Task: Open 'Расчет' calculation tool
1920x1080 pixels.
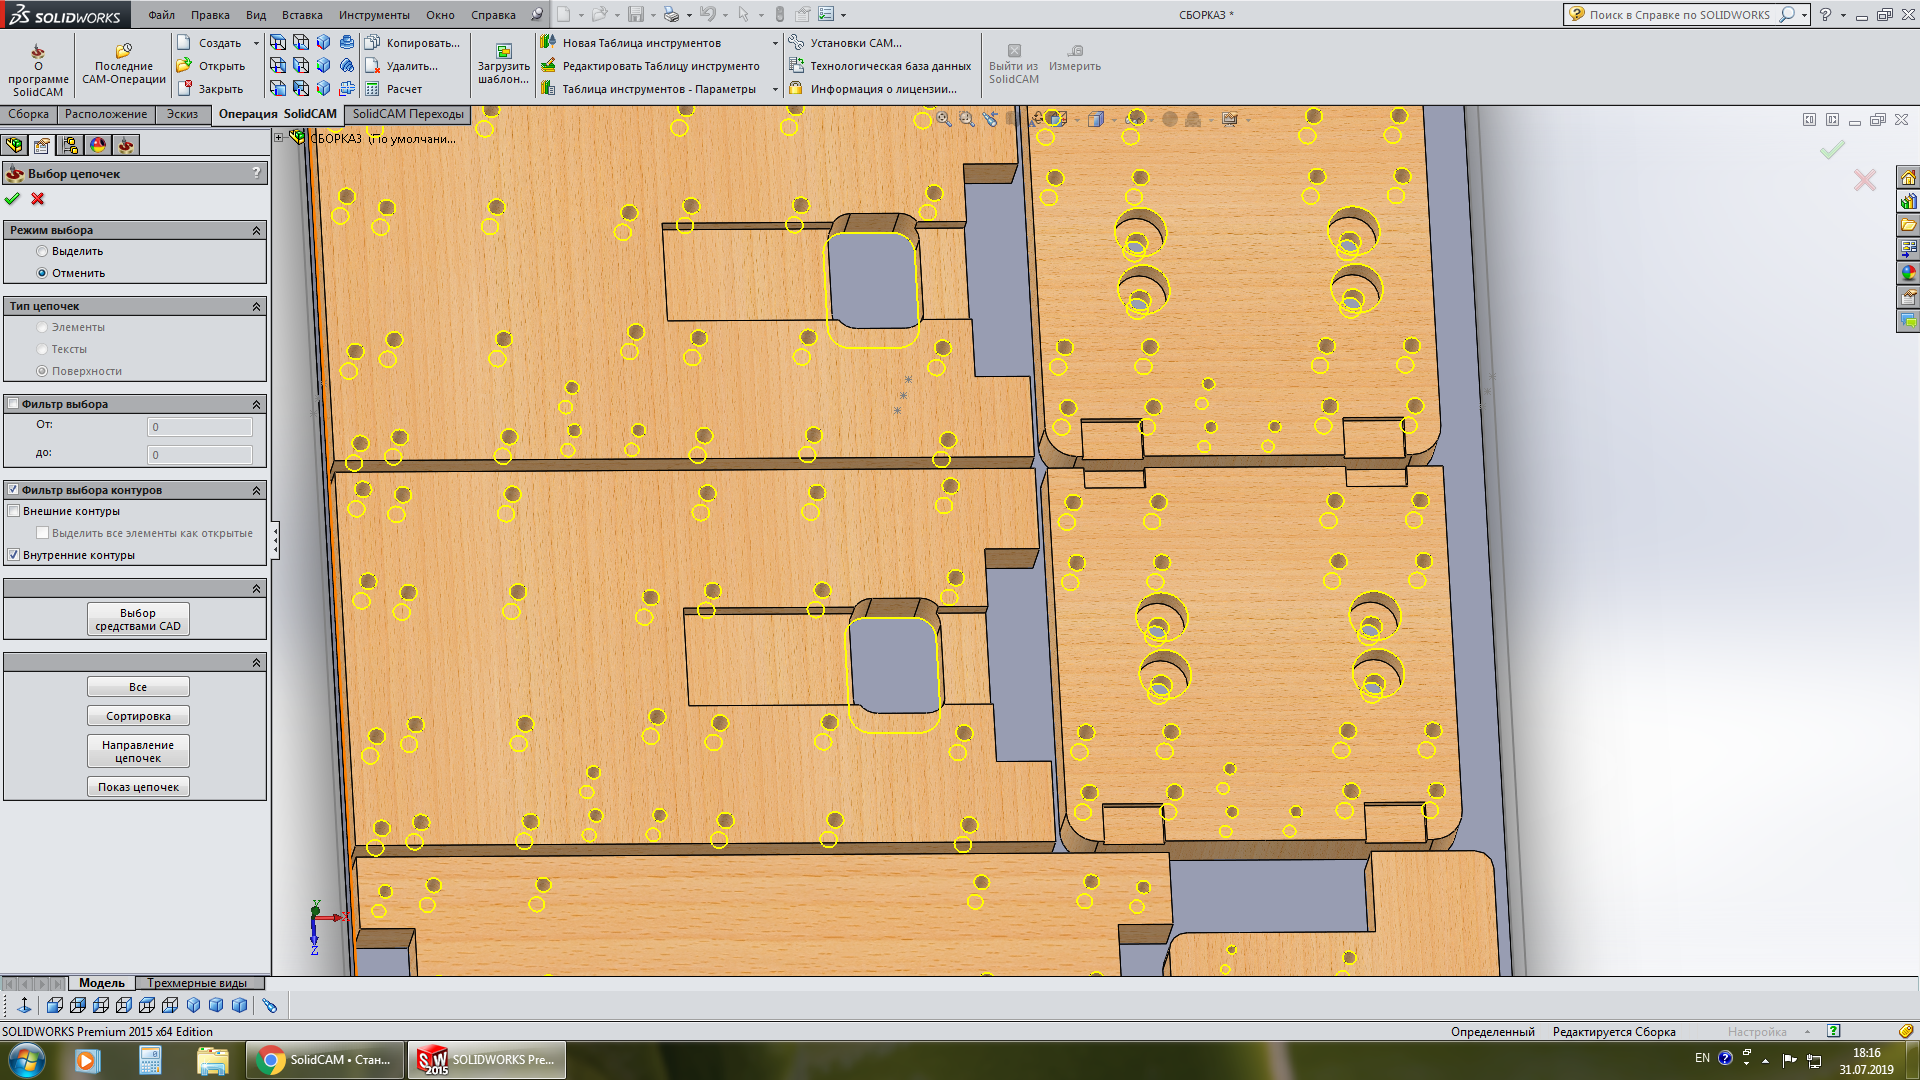Action: coord(373,89)
